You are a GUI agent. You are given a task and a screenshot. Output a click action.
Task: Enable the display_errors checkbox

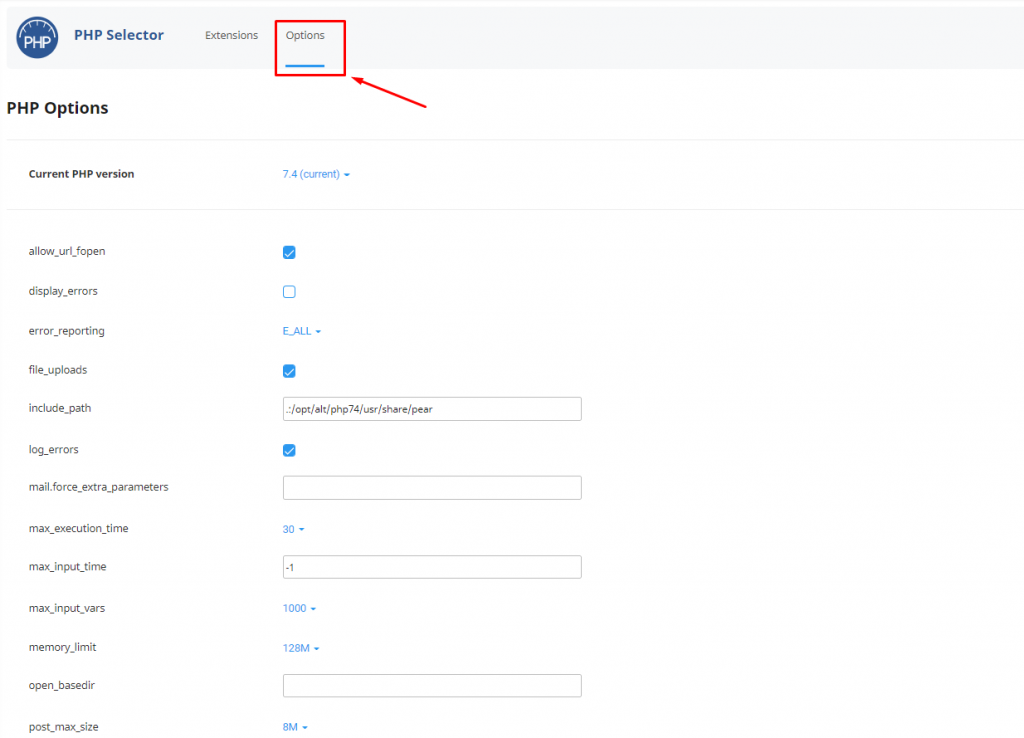point(289,291)
